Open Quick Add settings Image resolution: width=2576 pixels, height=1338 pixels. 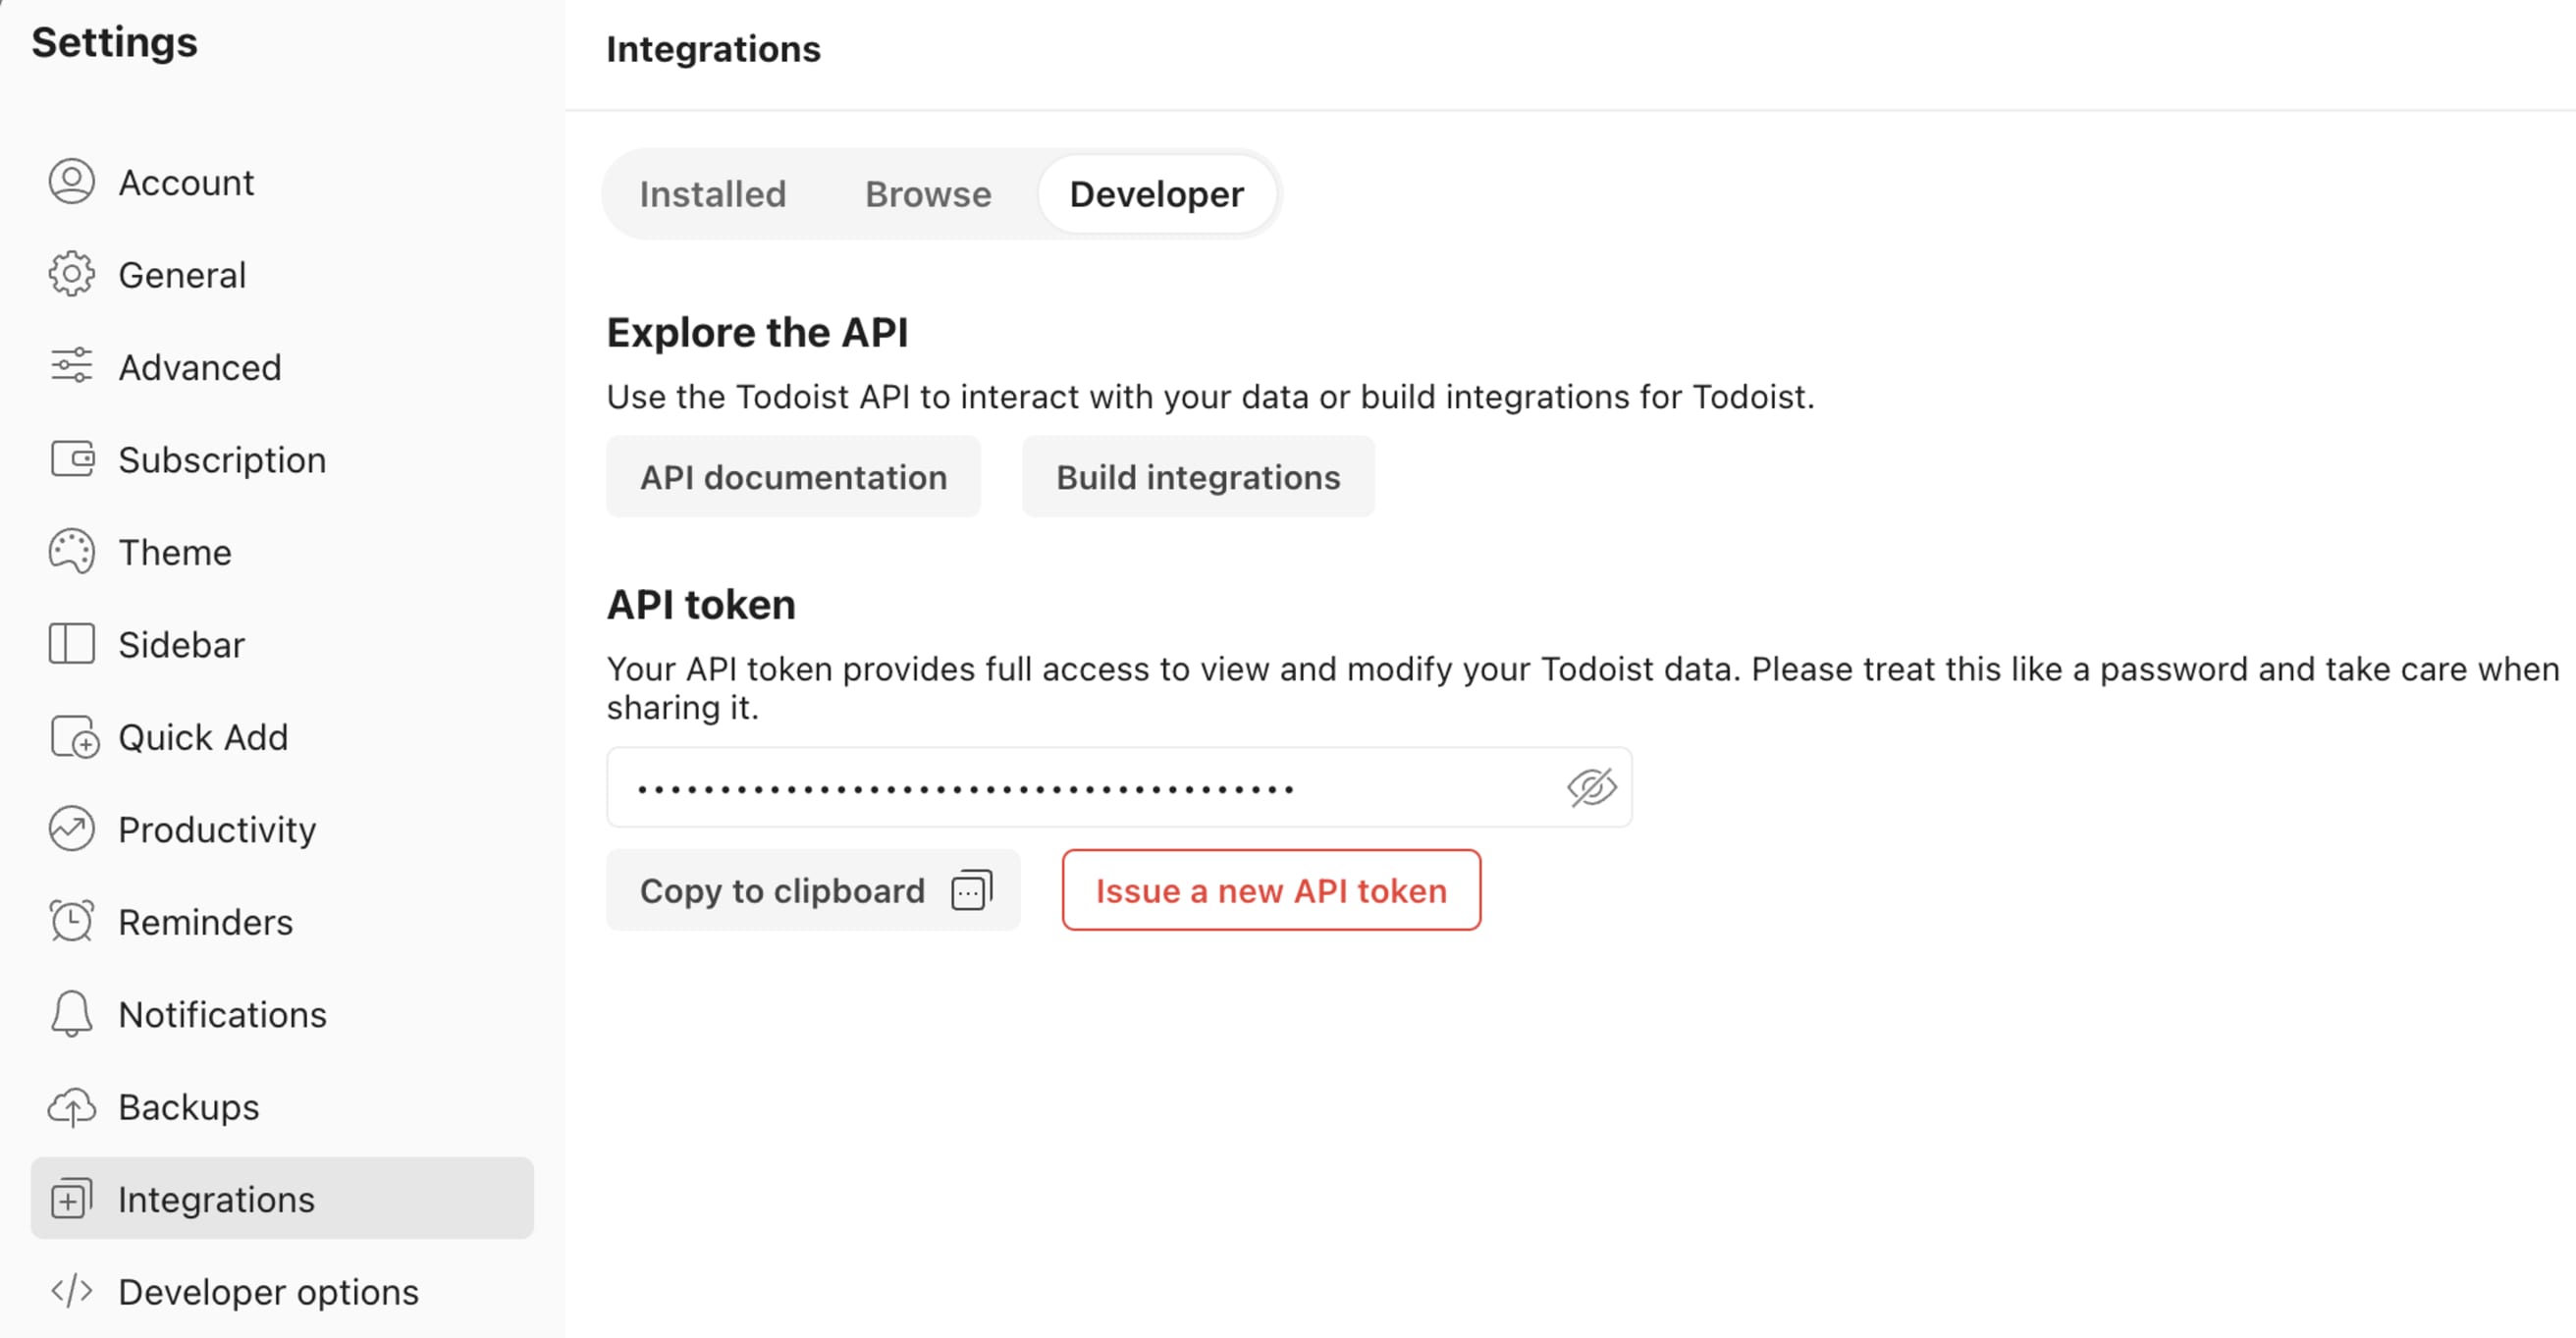(x=201, y=736)
